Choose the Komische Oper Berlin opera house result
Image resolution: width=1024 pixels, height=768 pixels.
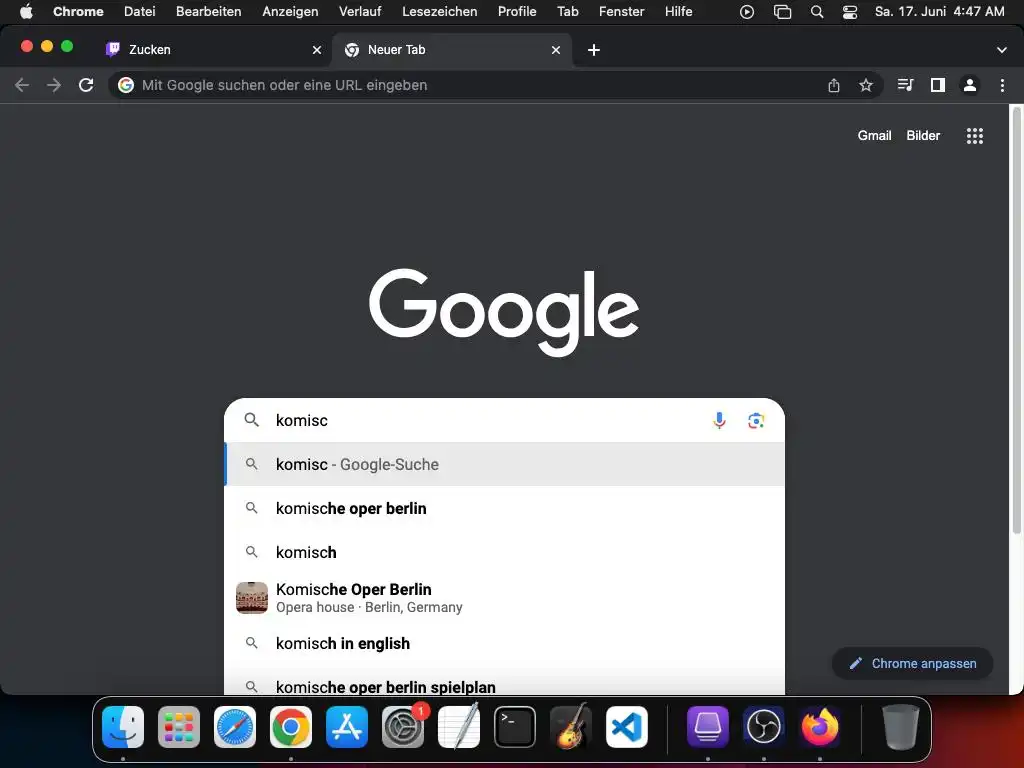pos(504,598)
